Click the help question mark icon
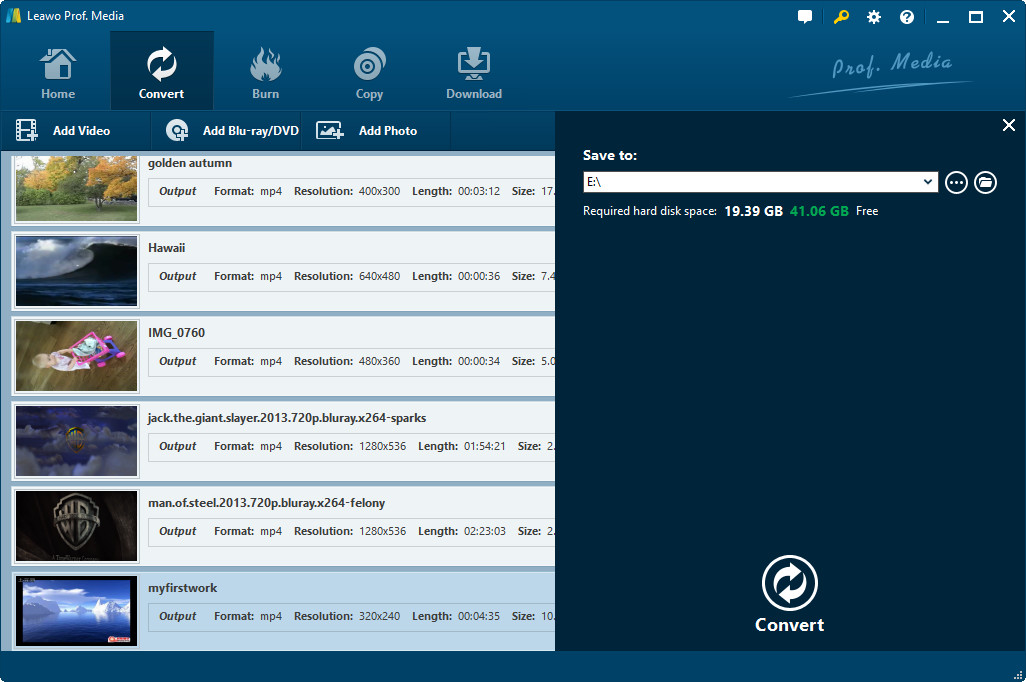The width and height of the screenshot is (1026, 682). click(x=907, y=17)
